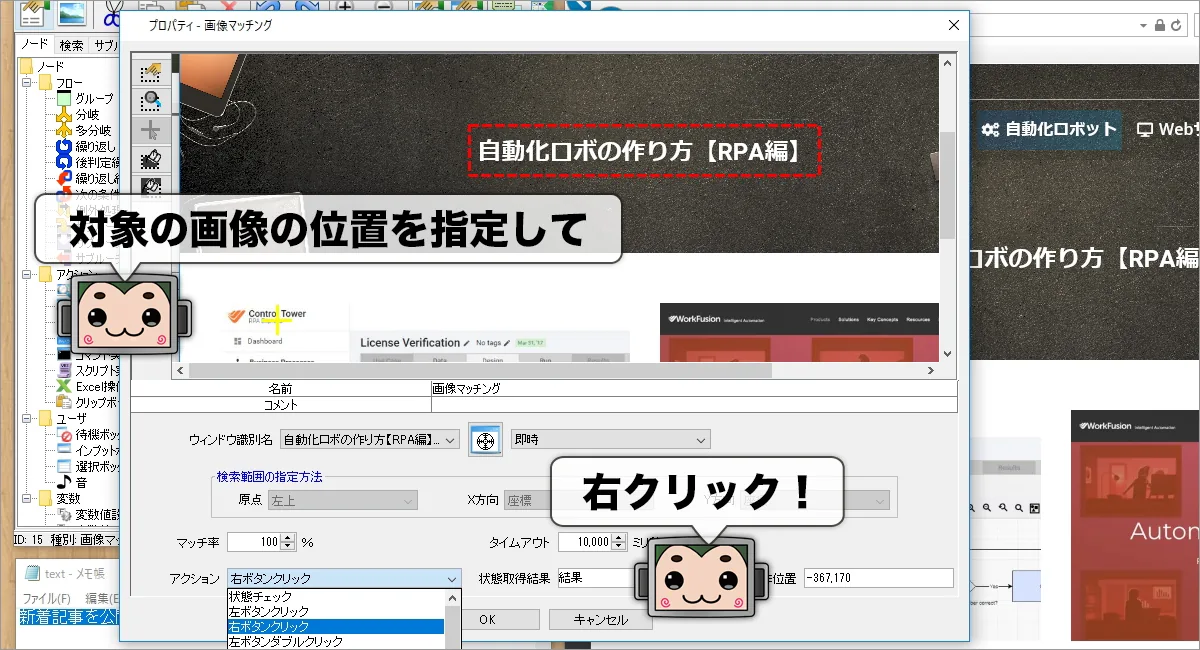
Task: Increase マッチ率 with up spinner
Action: pyautogui.click(x=289, y=537)
